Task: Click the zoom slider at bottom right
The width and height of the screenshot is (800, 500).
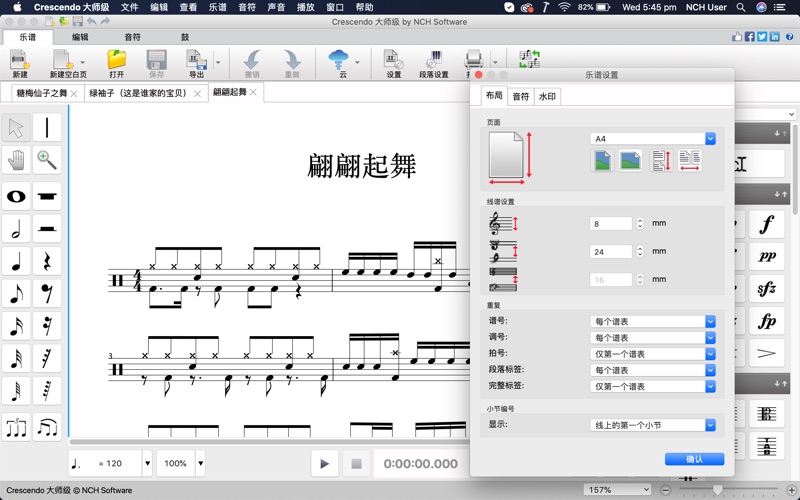Action: (x=717, y=489)
